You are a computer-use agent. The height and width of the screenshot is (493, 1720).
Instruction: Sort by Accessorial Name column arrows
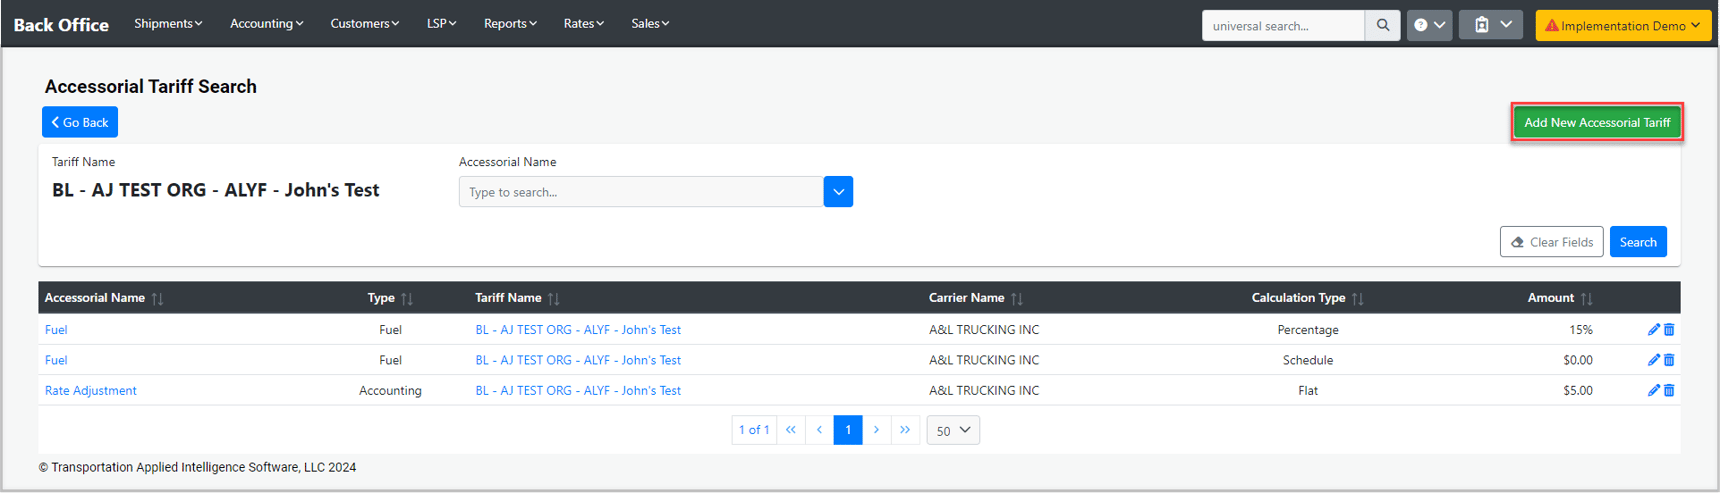coord(157,298)
